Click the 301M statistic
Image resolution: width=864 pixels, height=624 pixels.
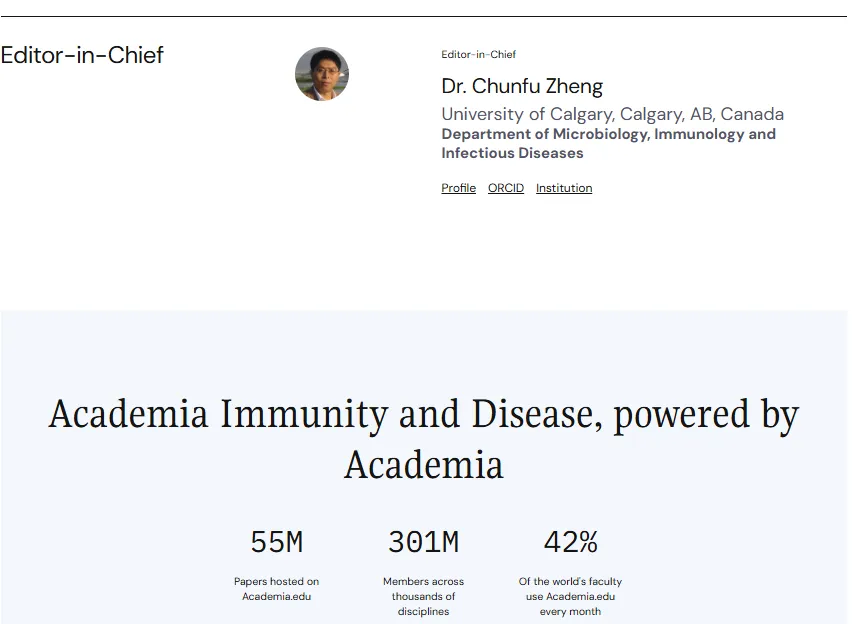point(423,543)
